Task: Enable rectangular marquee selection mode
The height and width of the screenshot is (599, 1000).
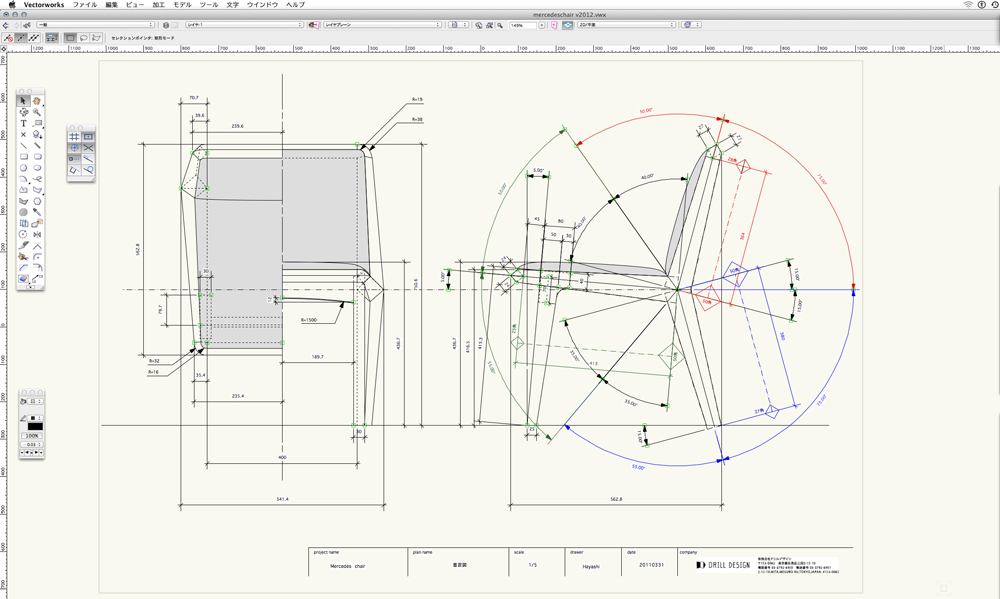Action: pyautogui.click(x=70, y=38)
